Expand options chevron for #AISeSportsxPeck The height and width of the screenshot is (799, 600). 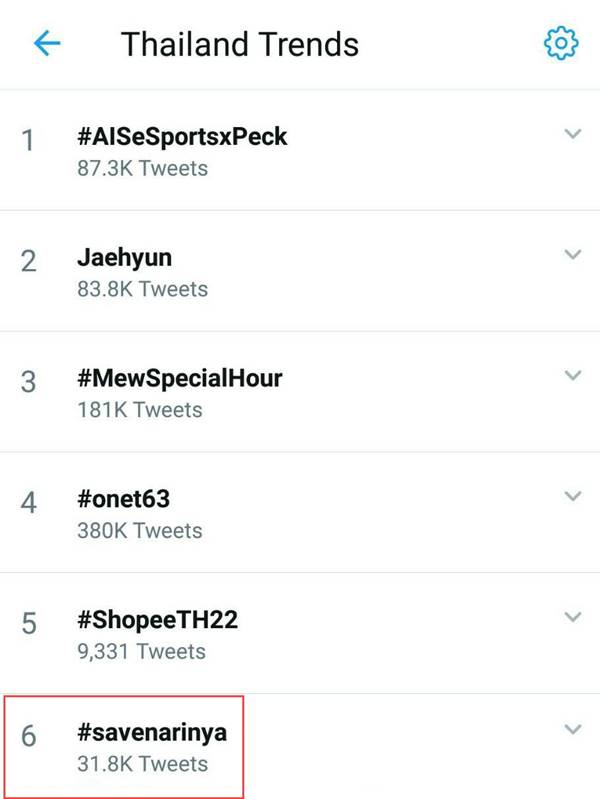pos(572,134)
